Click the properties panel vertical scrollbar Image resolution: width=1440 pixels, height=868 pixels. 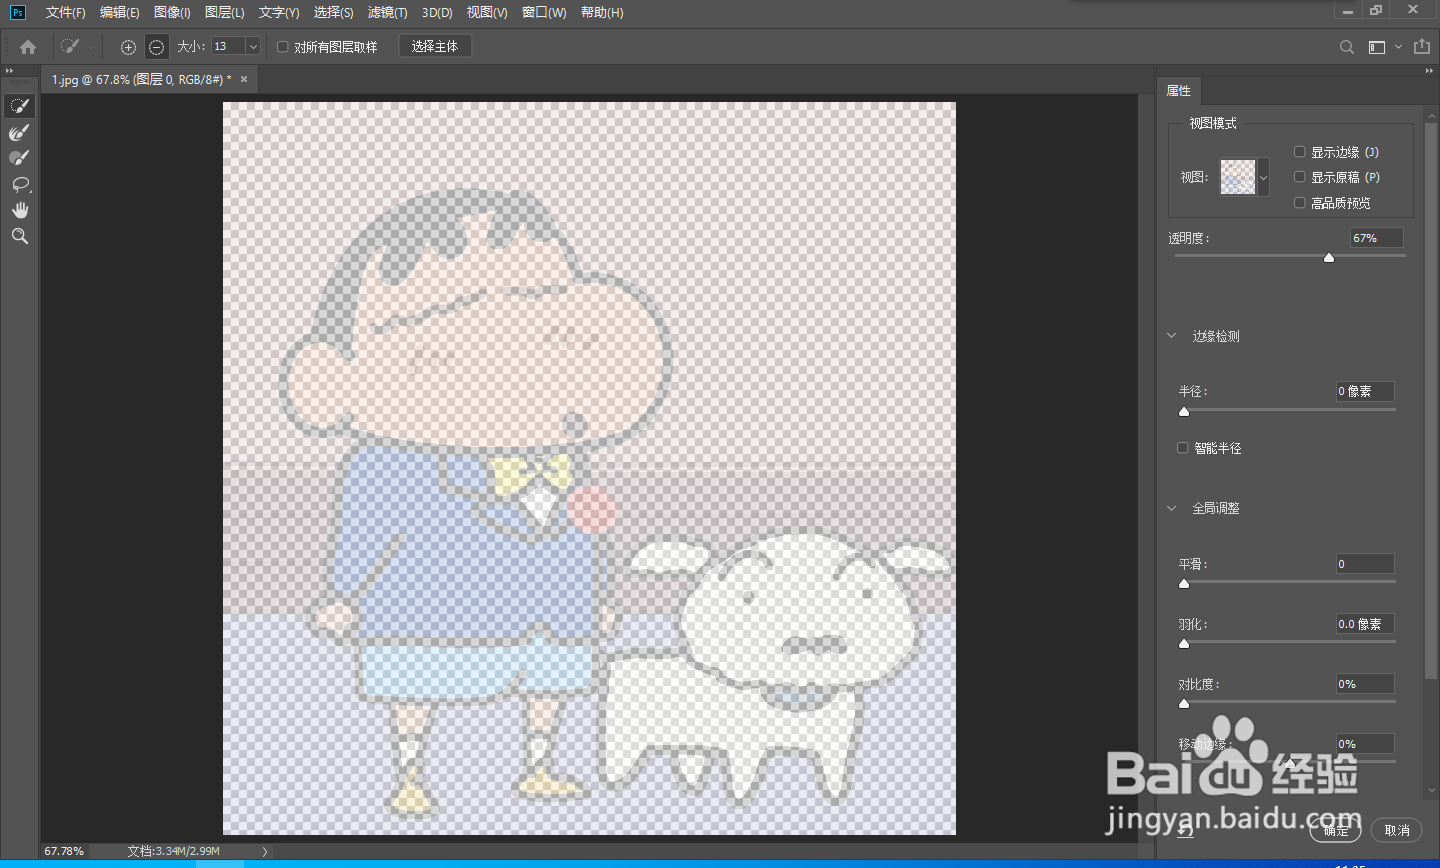[1431, 400]
